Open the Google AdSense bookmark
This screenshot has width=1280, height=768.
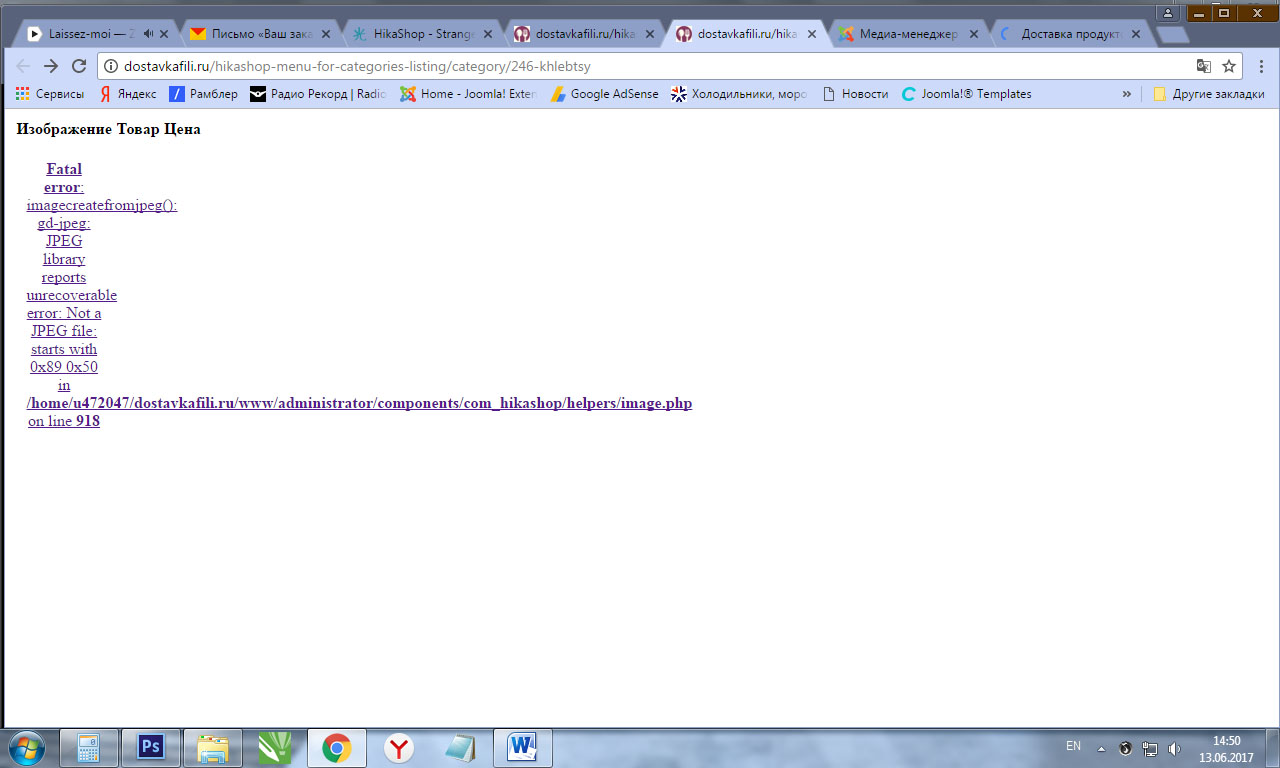click(604, 94)
